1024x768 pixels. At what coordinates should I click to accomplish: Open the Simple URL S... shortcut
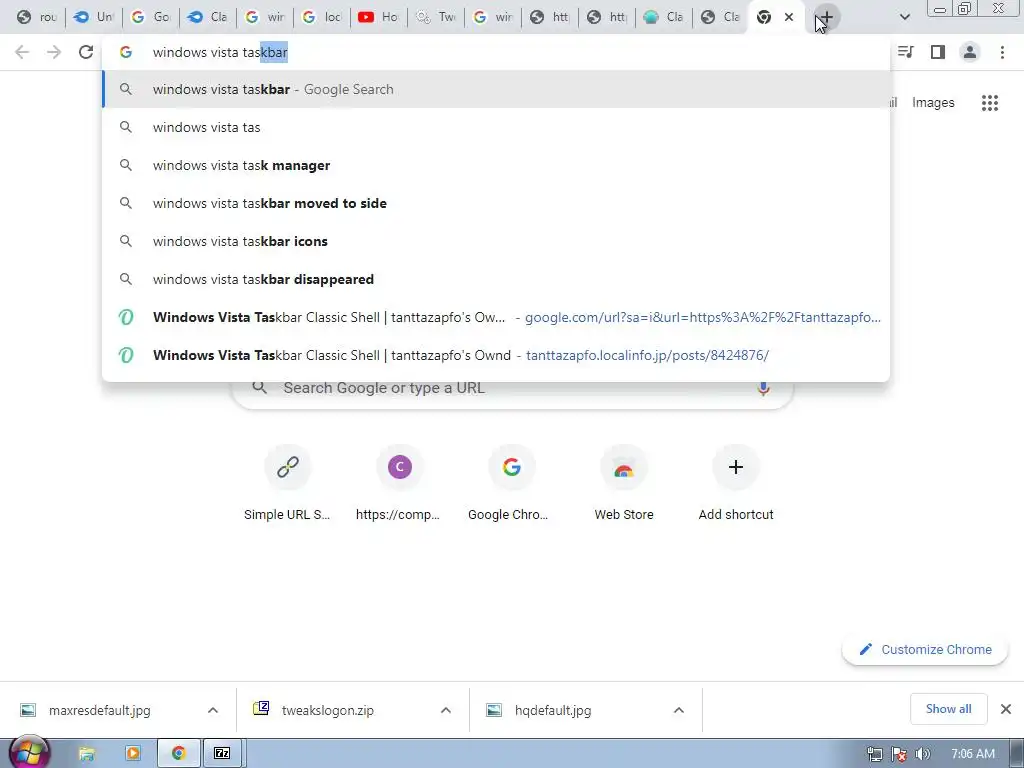pos(287,484)
